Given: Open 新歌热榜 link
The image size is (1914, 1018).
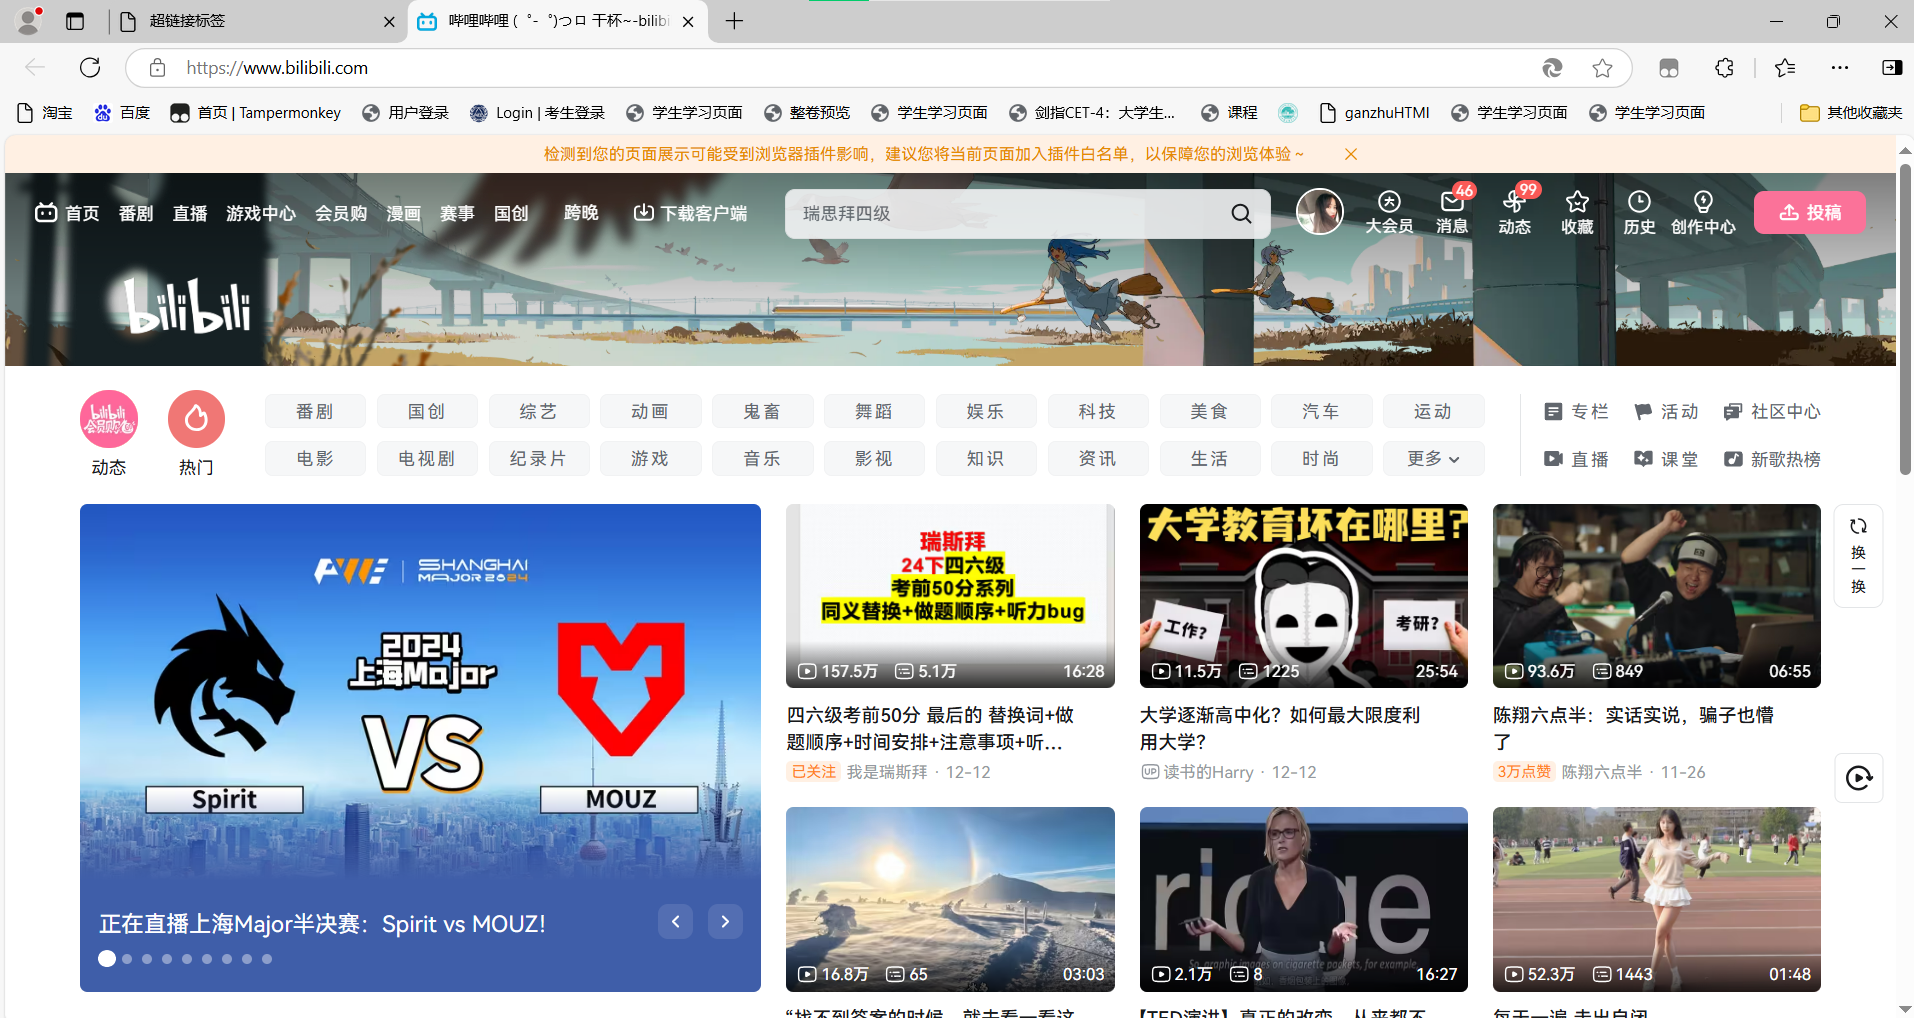Looking at the screenshot, I should coord(1773,459).
